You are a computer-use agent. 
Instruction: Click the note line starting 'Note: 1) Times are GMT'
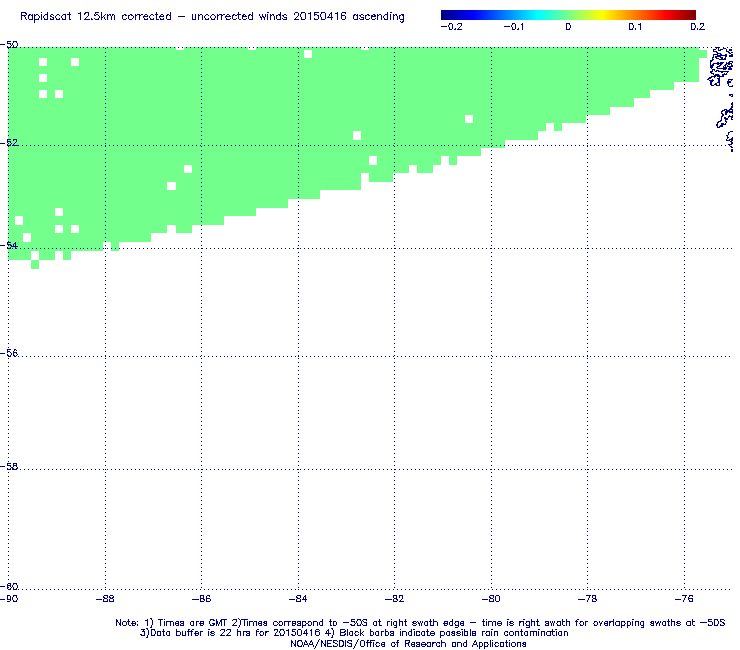pos(420,623)
